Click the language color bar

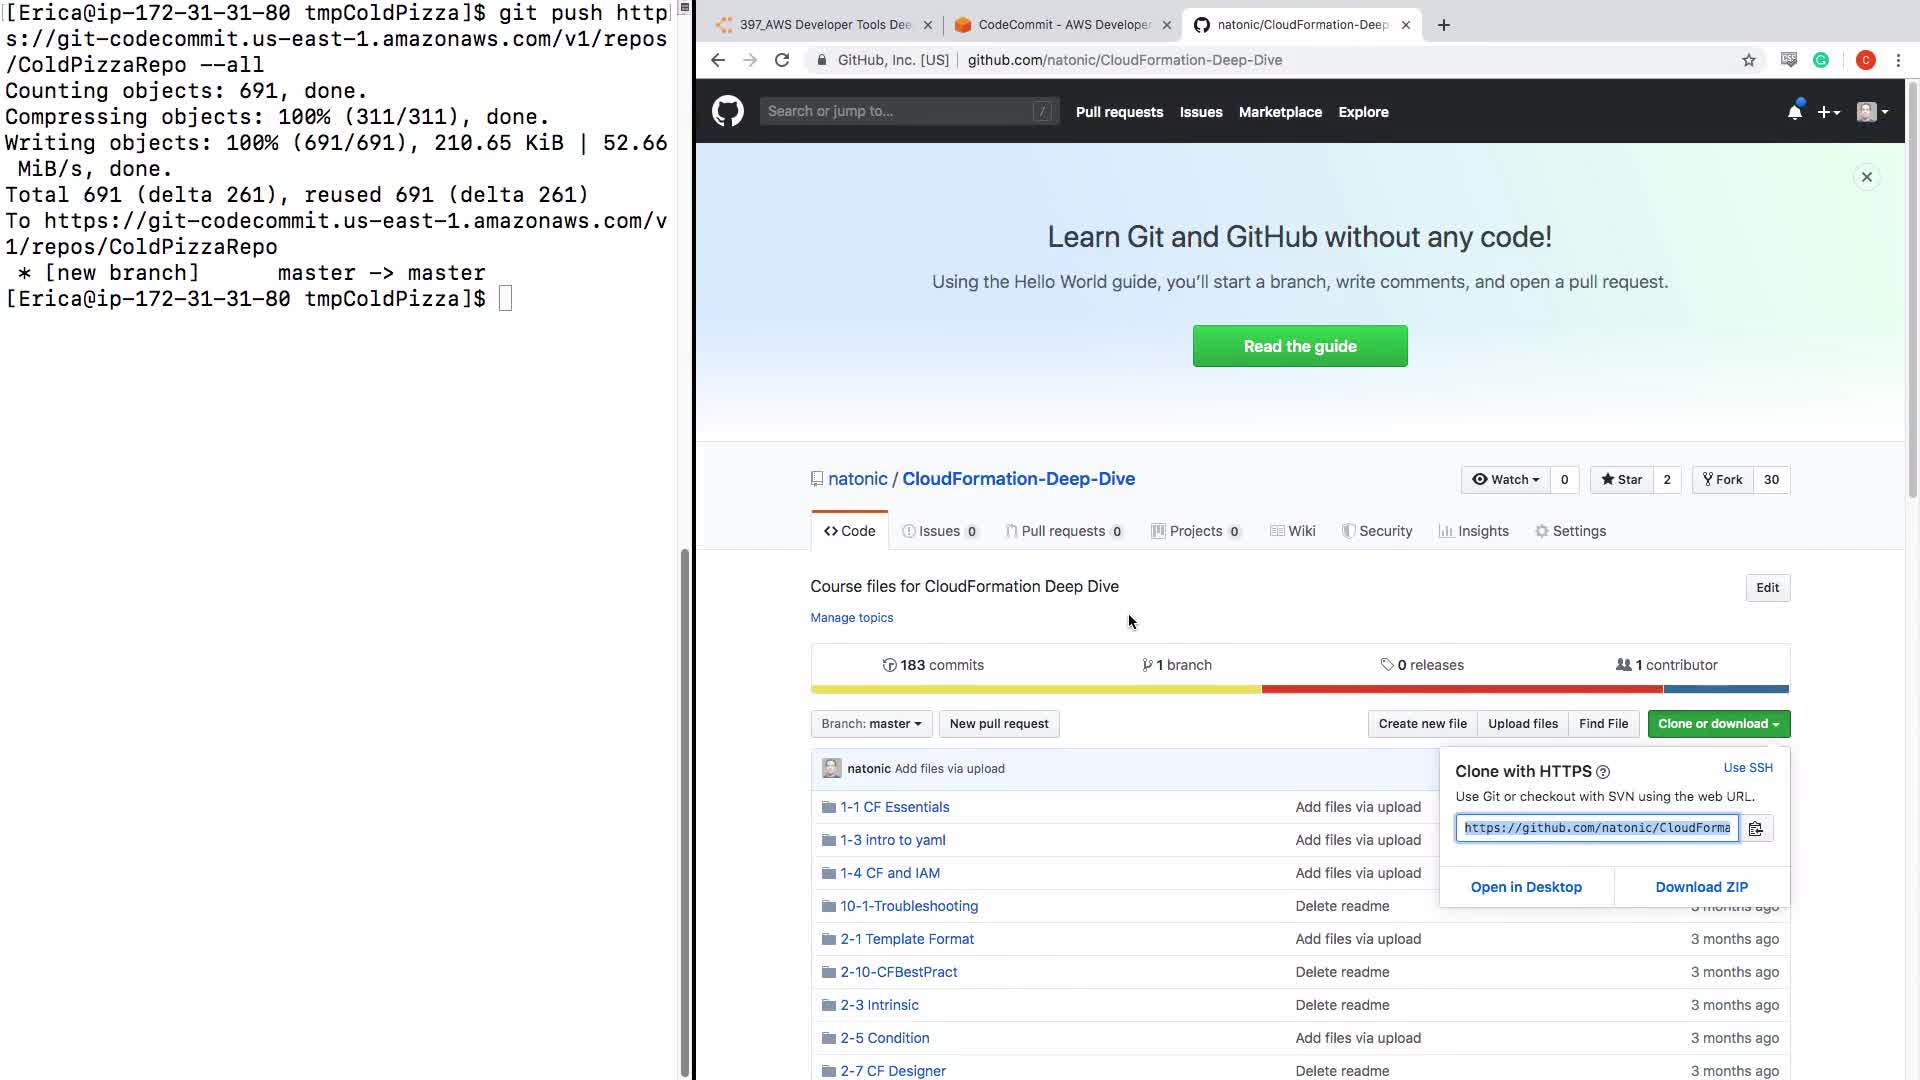click(1299, 689)
